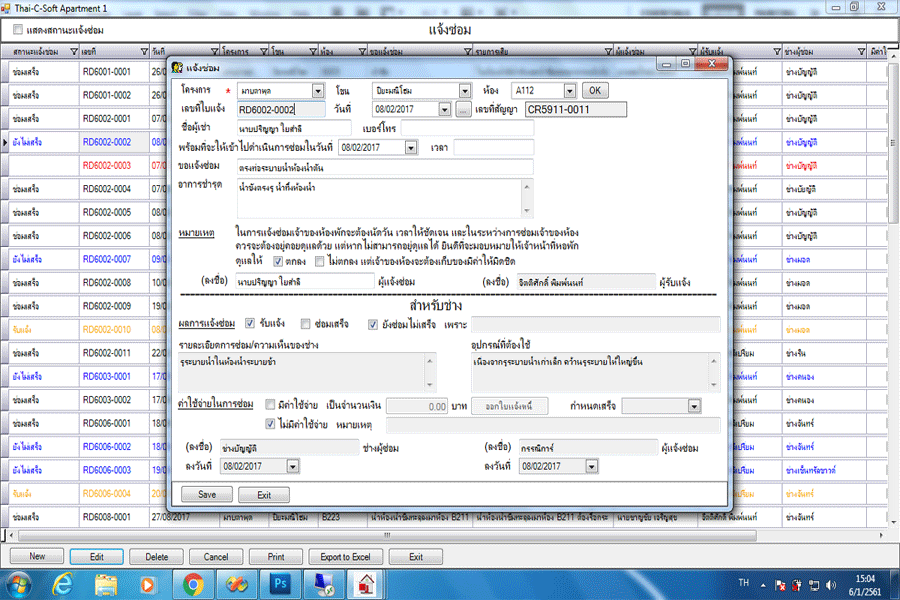Launch Google Chrome from the taskbar
The image size is (900, 600).
[x=193, y=582]
